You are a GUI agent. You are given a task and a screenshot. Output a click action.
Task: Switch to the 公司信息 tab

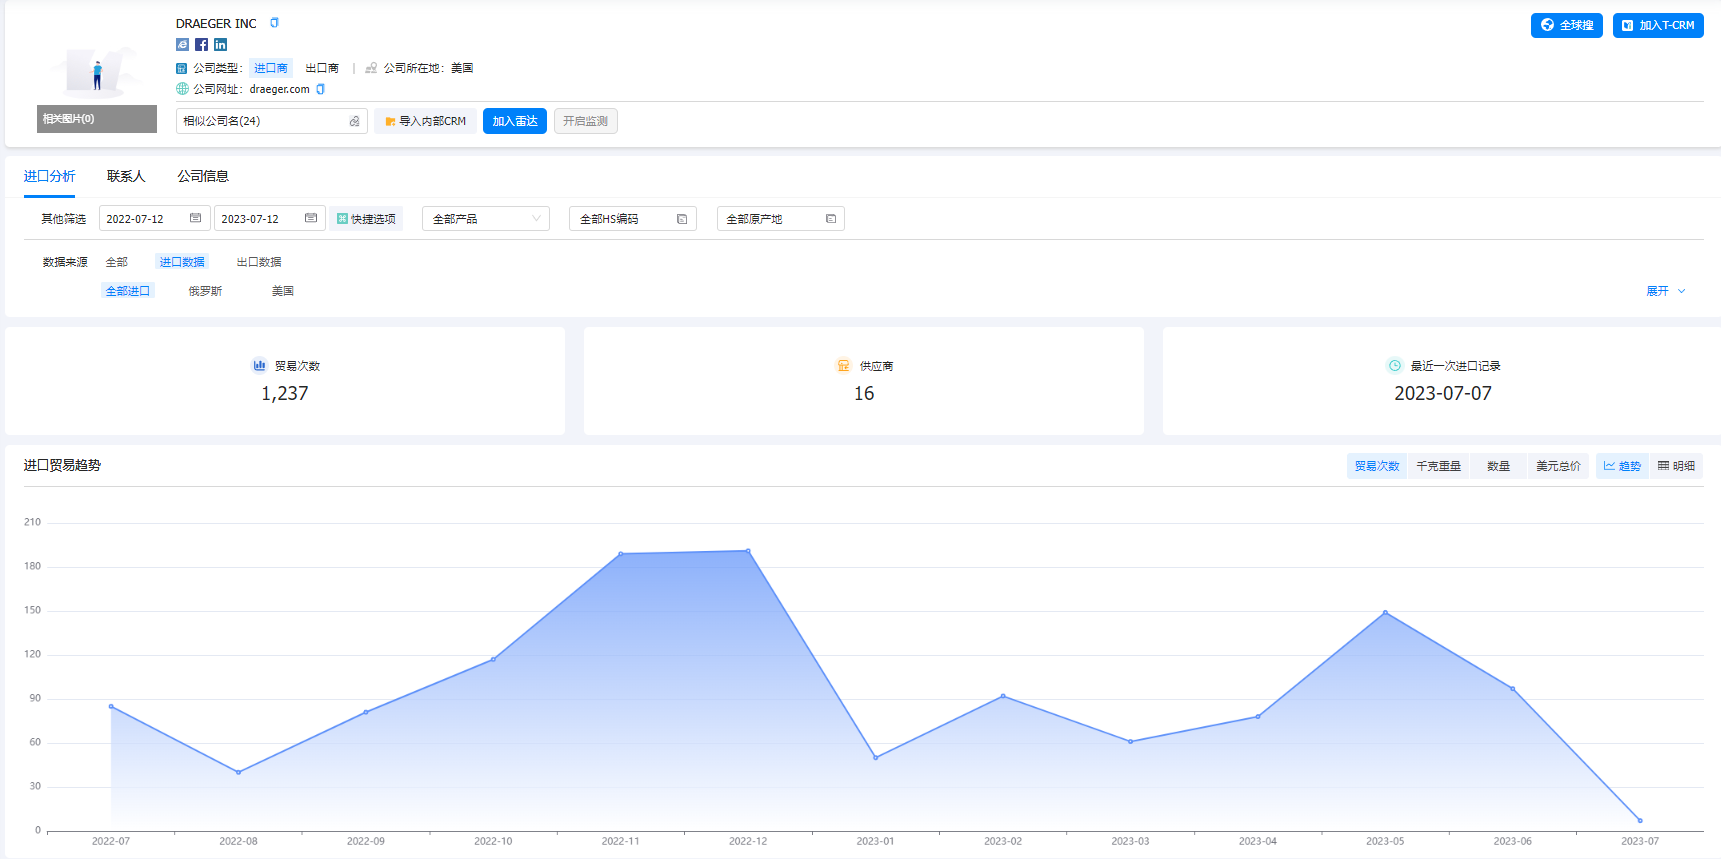tap(203, 176)
